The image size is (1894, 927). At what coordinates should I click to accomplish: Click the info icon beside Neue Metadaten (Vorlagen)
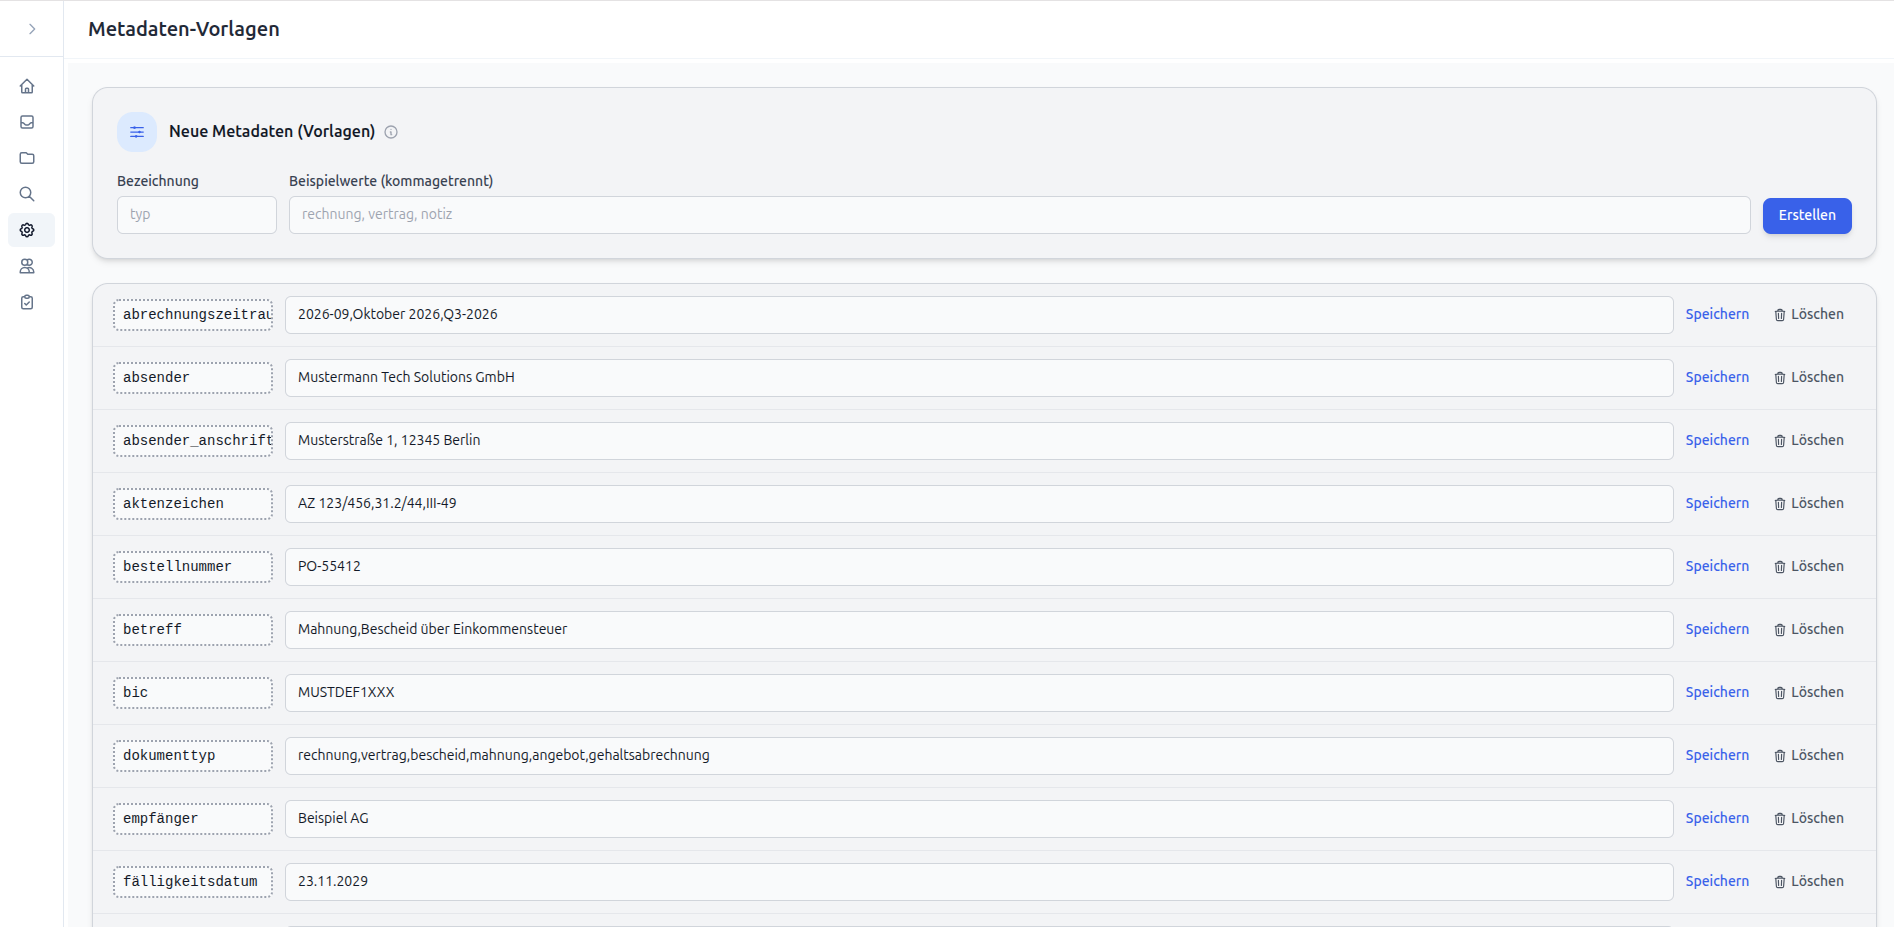point(391,132)
